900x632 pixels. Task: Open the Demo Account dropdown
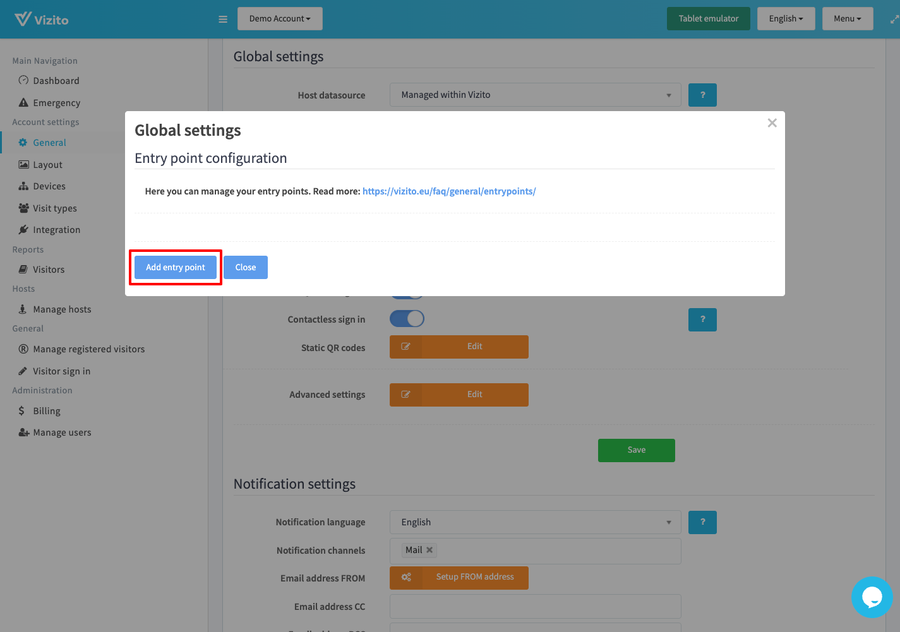coord(279,18)
